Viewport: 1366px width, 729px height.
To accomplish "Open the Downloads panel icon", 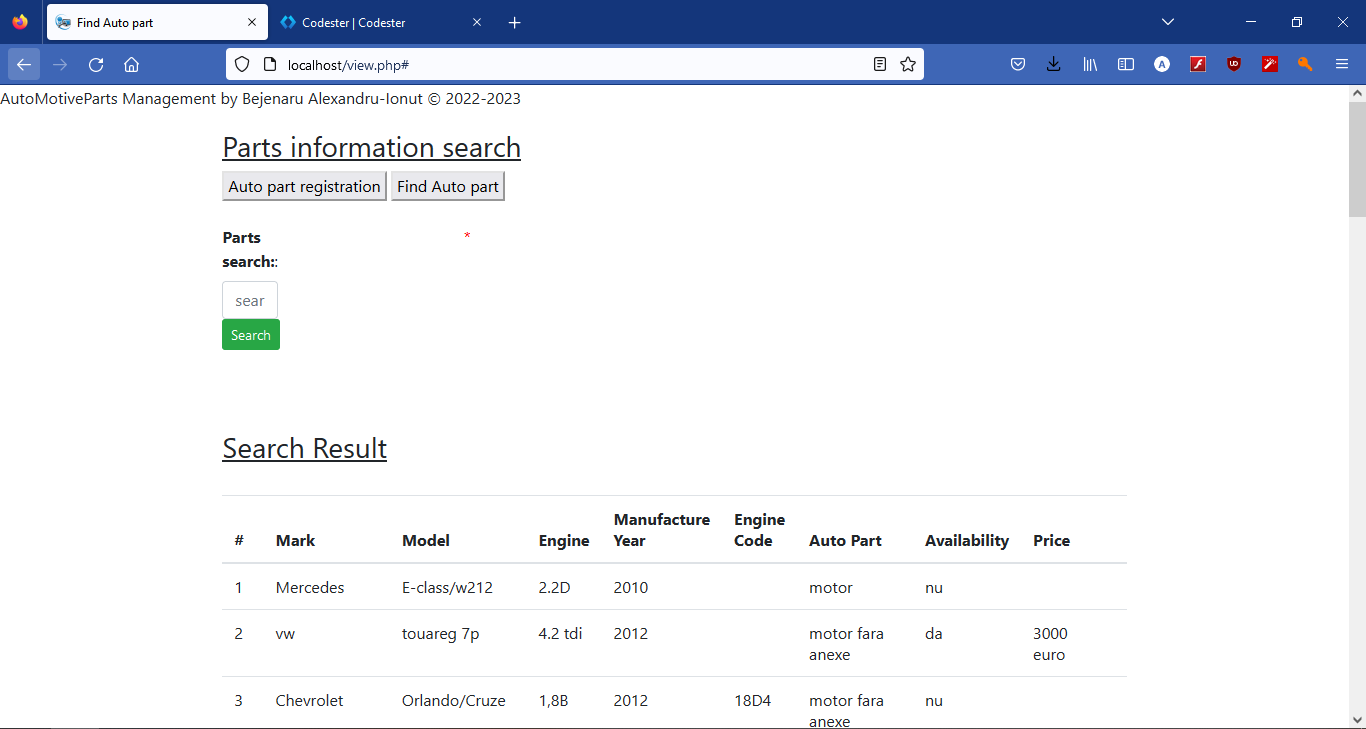I will 1053,63.
